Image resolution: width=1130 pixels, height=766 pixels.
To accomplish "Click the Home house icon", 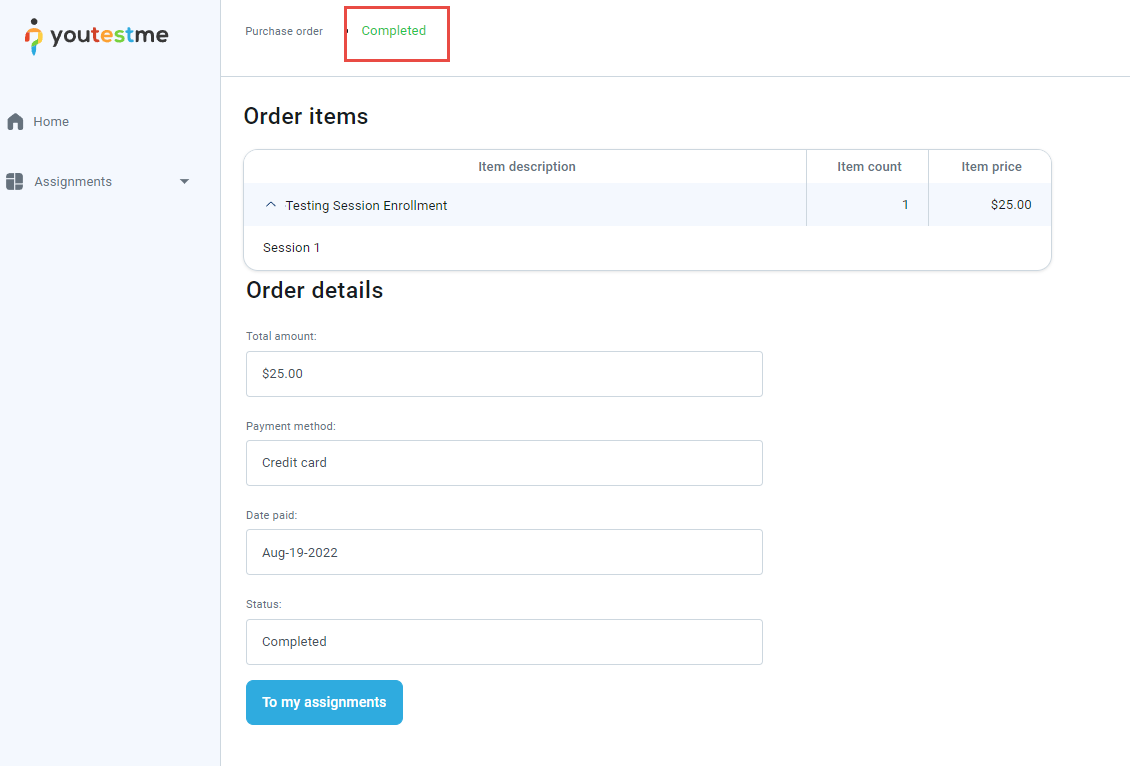I will (x=15, y=122).
